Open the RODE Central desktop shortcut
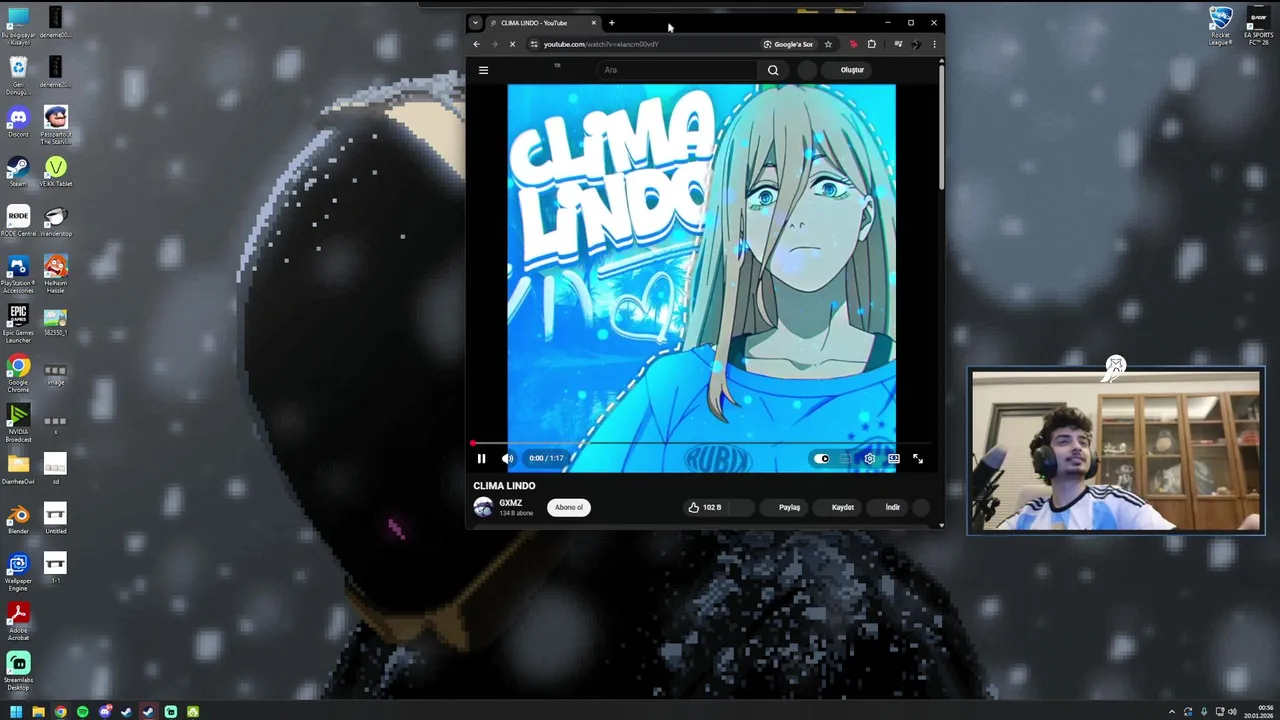Screen dimensions: 1280x720 pyautogui.click(x=18, y=222)
